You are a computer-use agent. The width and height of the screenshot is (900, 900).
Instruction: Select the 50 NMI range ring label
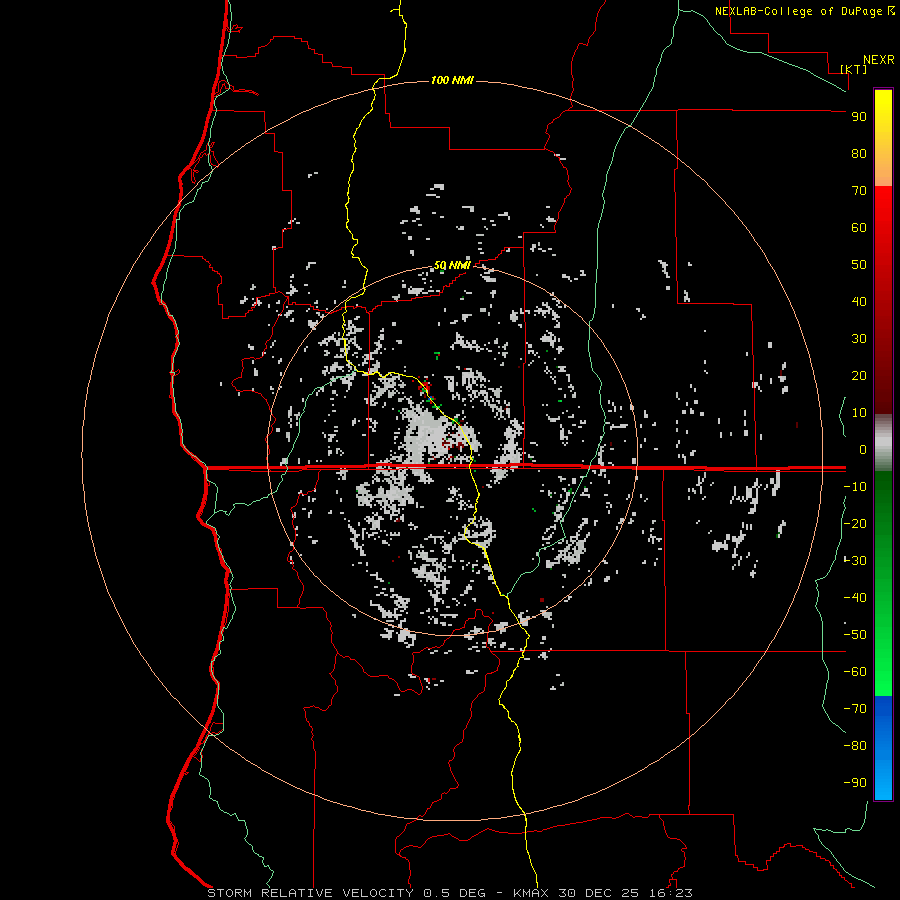coord(452,265)
